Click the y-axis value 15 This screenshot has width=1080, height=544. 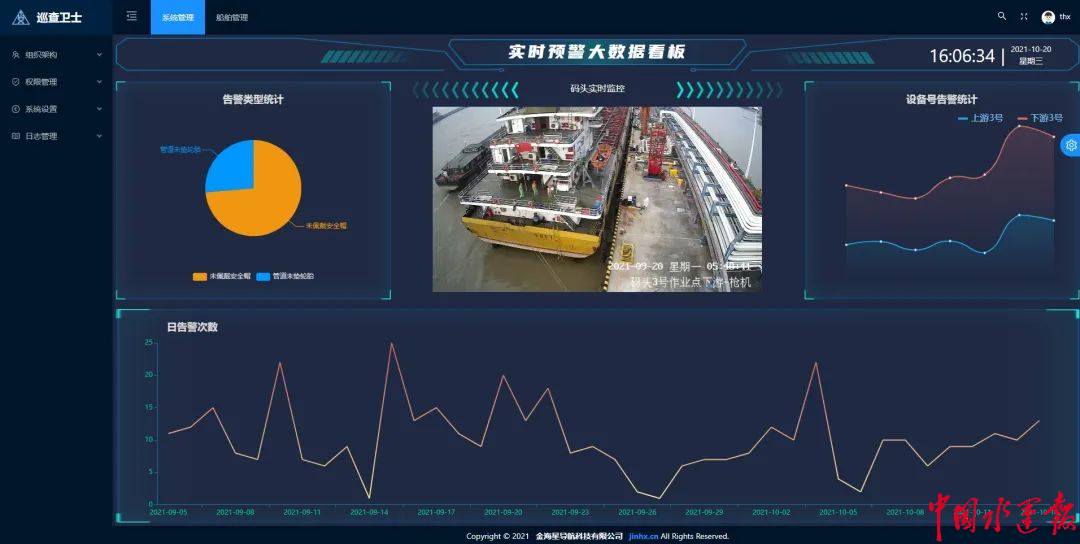[148, 407]
